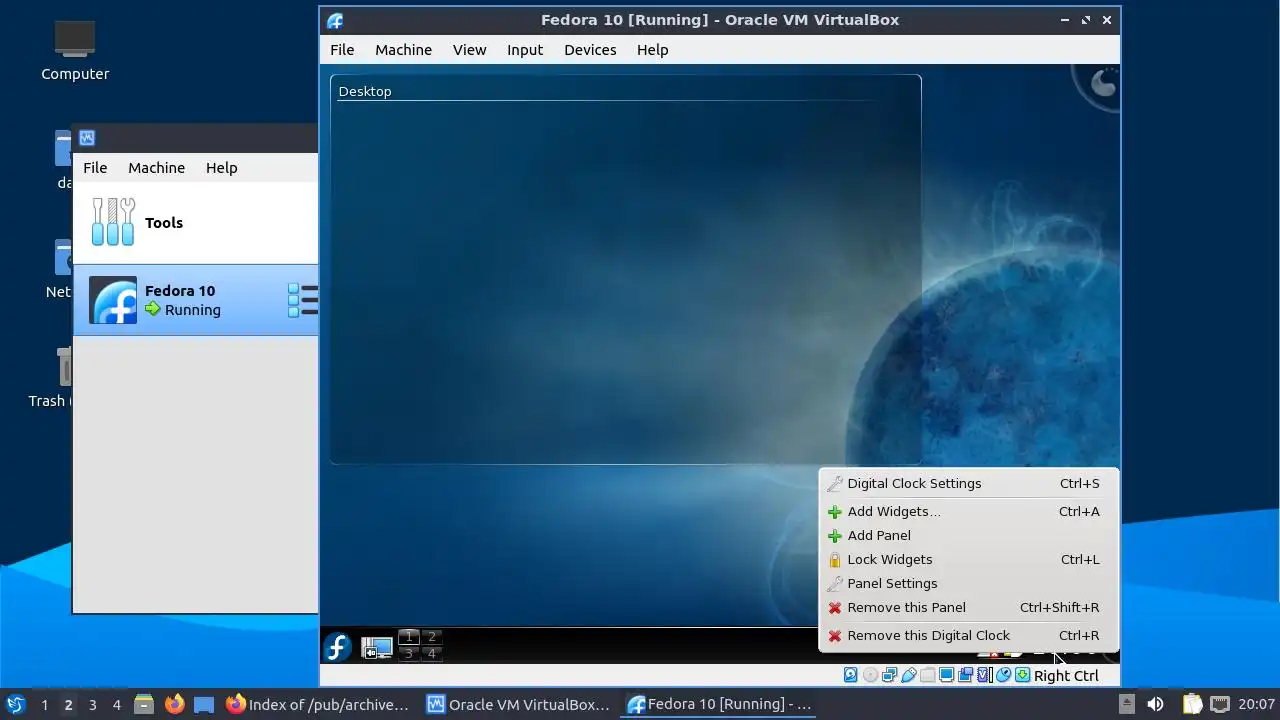Click the Tools icon in VirtualBox Manager

click(x=113, y=222)
